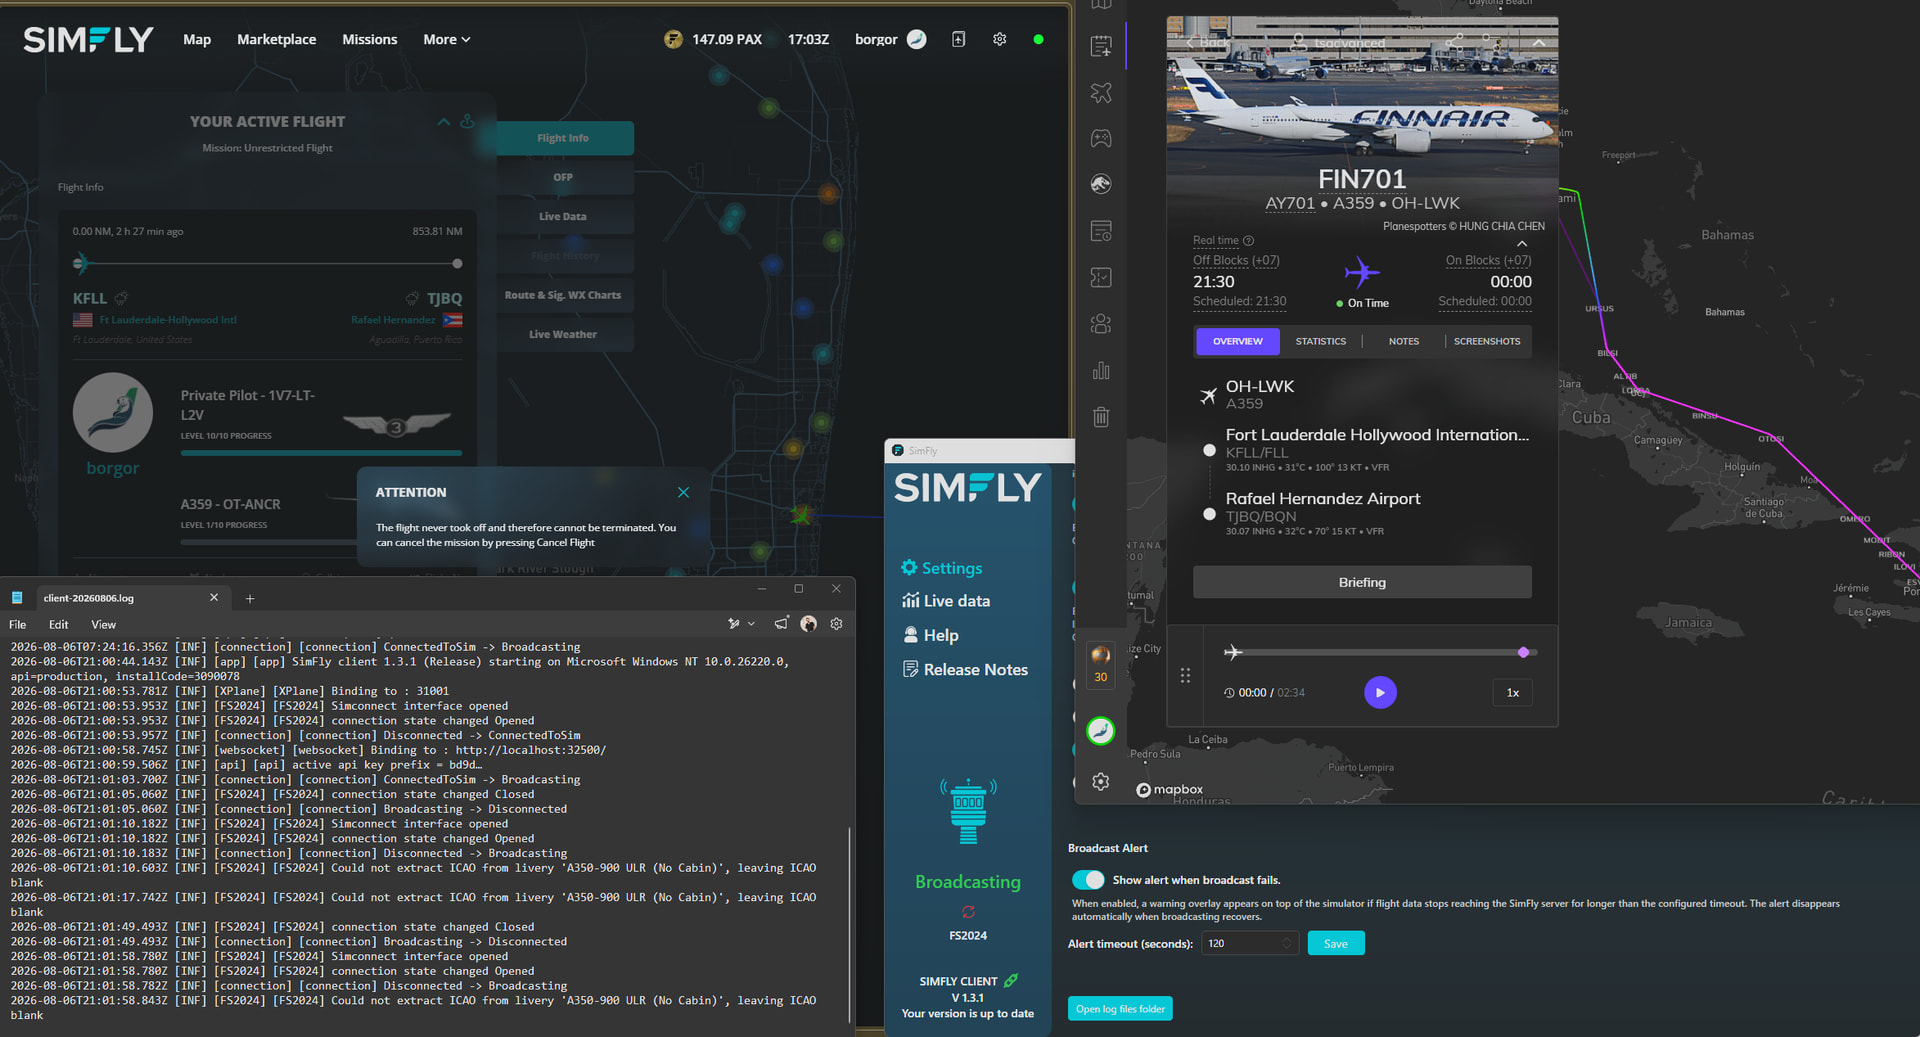Click the airplane icon in the sidebar

[x=1101, y=92]
